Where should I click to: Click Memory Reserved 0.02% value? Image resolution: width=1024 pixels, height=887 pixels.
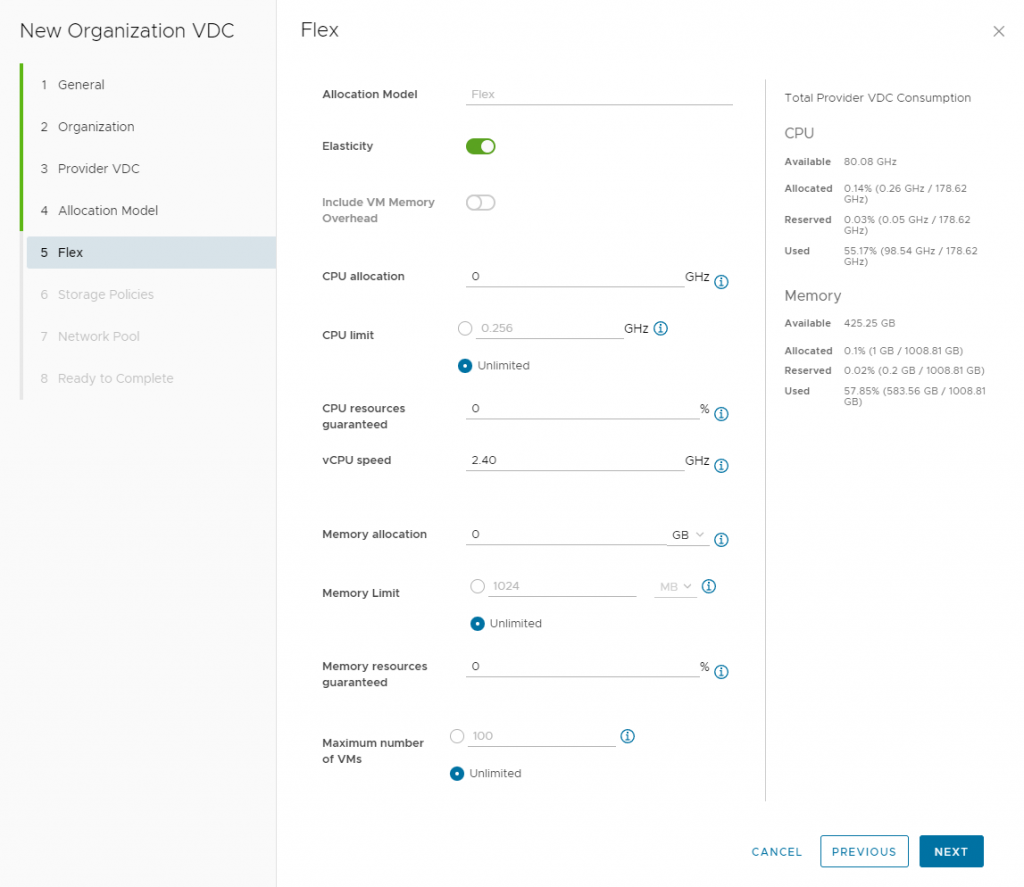914,370
